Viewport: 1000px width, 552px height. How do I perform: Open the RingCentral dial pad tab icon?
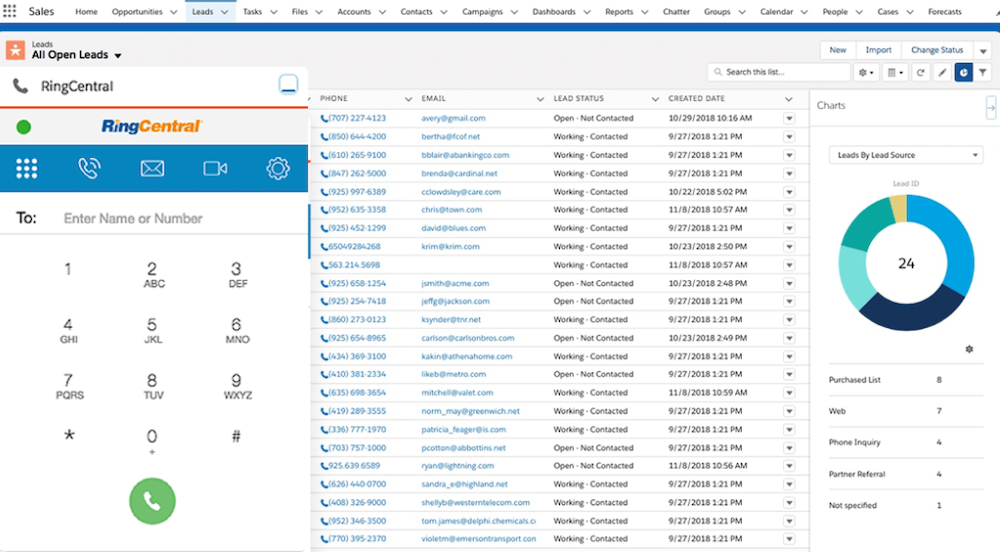[27, 168]
